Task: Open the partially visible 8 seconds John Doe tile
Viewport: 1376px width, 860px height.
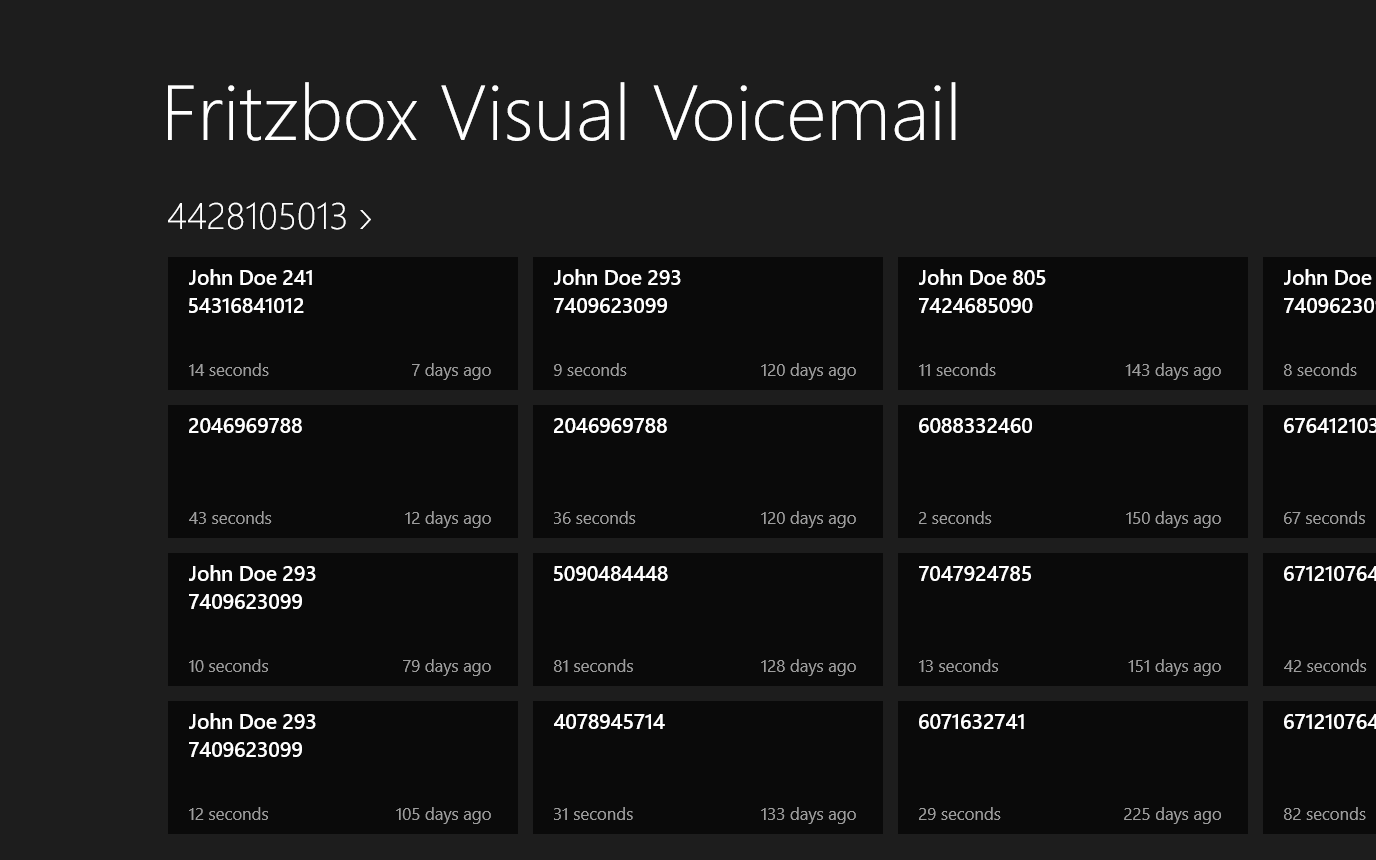Action: (x=1320, y=323)
